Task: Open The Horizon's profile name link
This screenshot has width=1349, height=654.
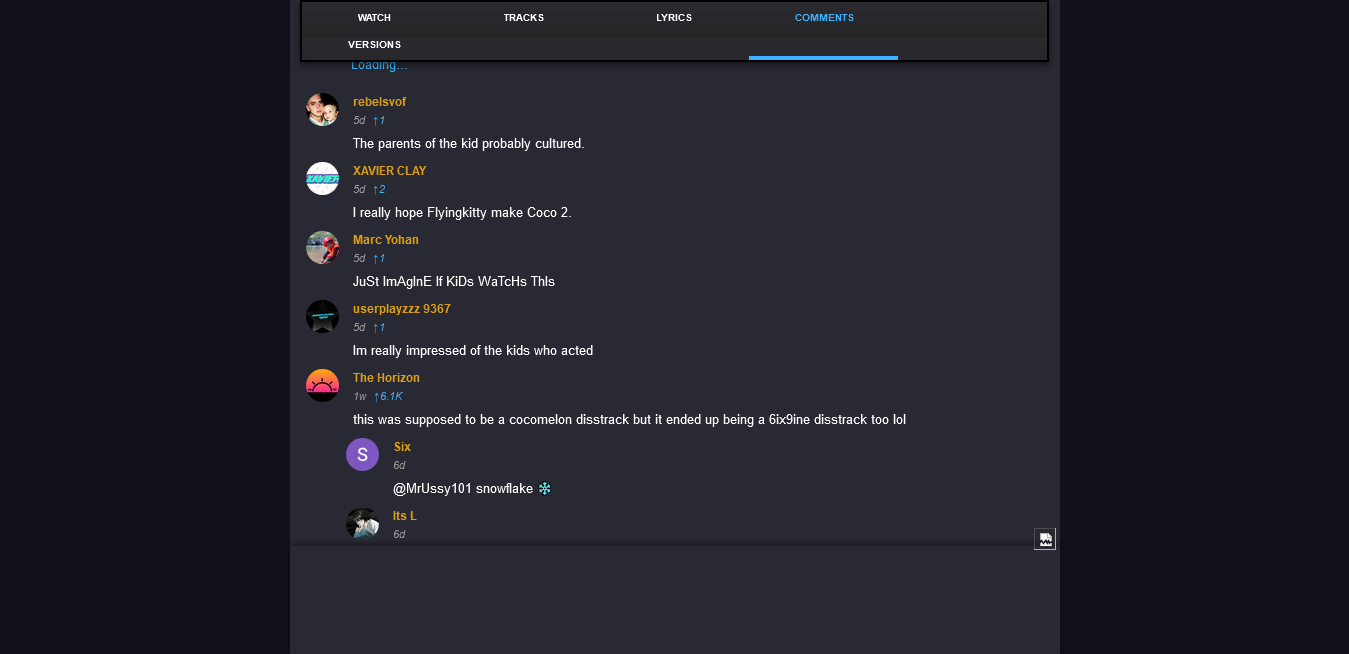Action: point(386,378)
